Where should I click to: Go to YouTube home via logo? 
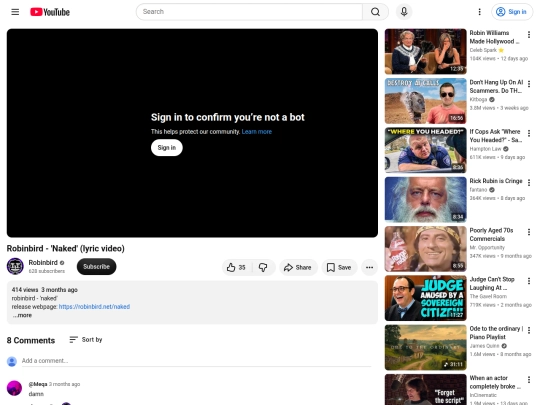tap(50, 12)
